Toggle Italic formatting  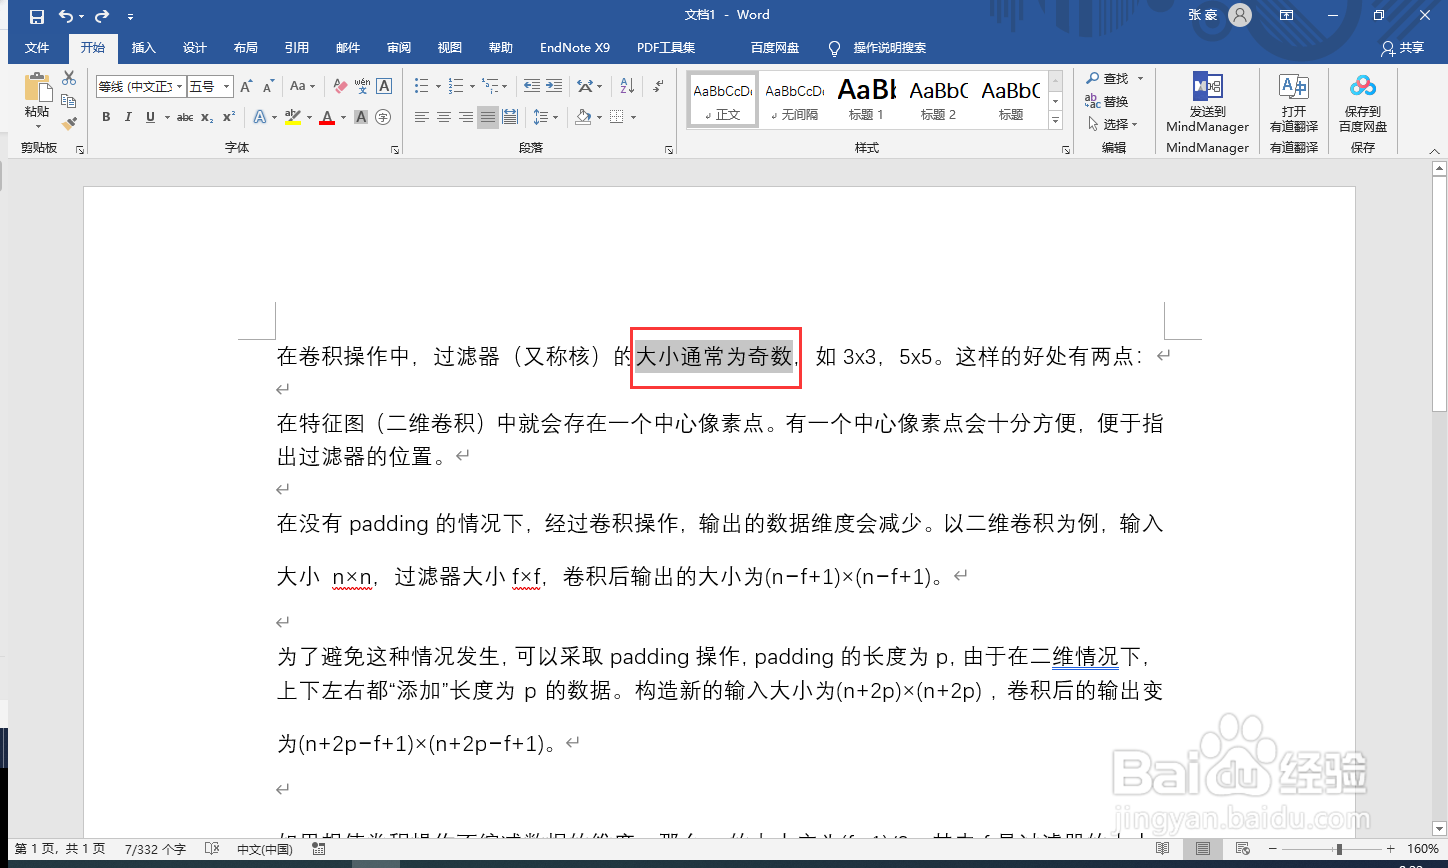pyautogui.click(x=128, y=117)
